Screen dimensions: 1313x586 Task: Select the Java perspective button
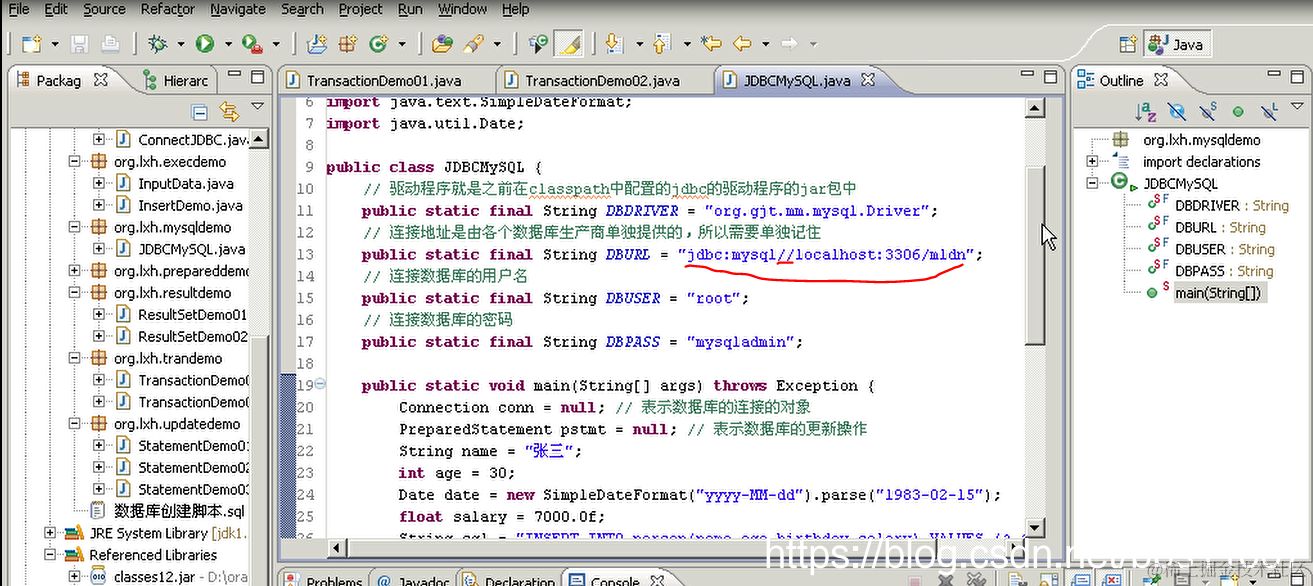tap(1176, 45)
